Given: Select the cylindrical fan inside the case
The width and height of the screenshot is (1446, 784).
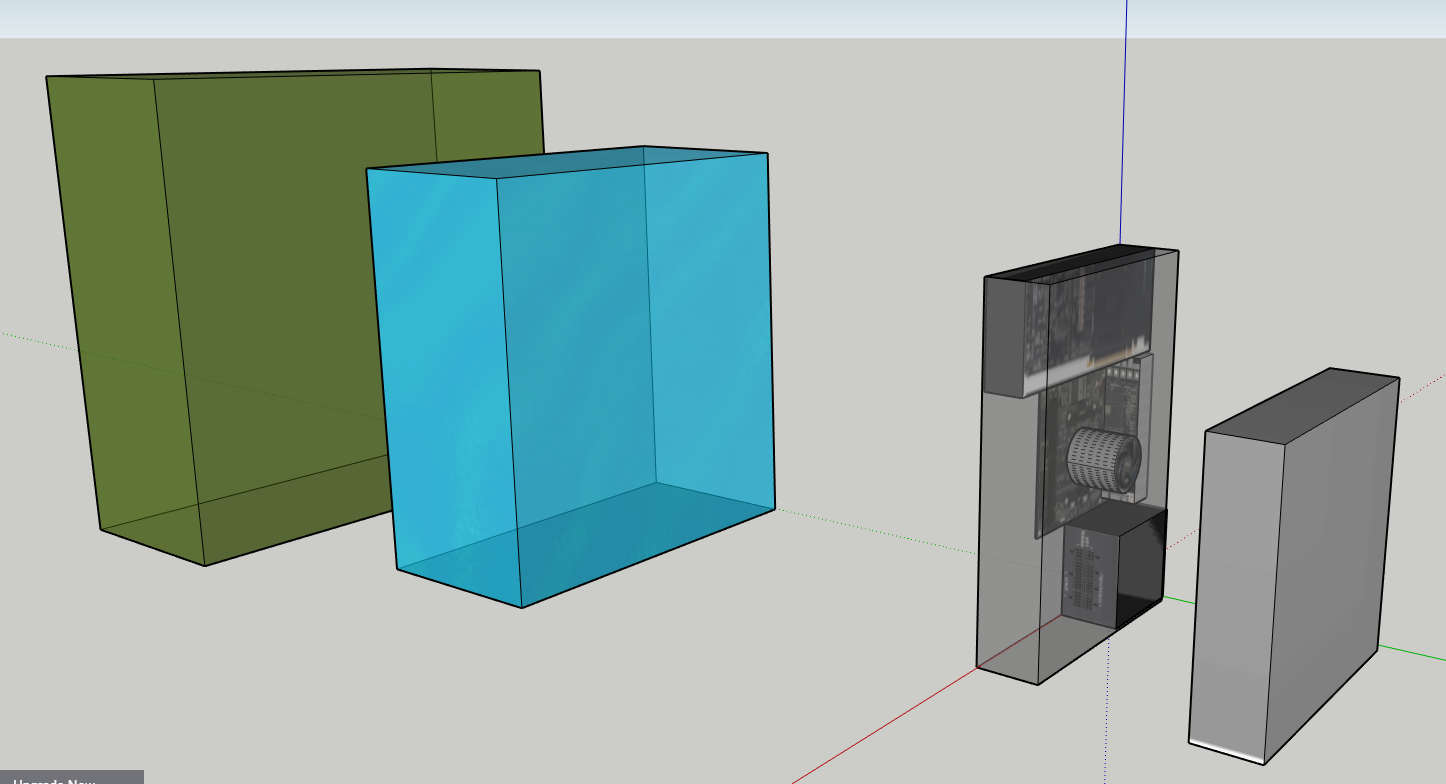Looking at the screenshot, I should [1104, 460].
